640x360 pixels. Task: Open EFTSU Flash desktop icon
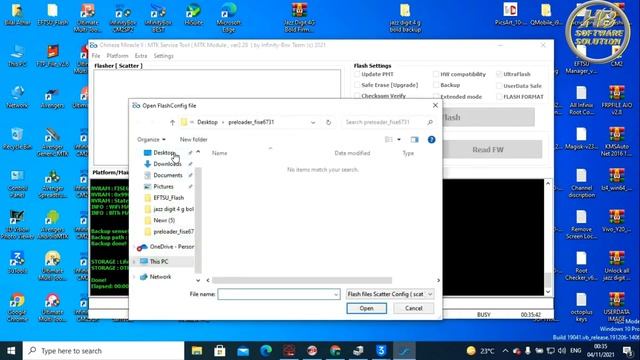click(53, 14)
